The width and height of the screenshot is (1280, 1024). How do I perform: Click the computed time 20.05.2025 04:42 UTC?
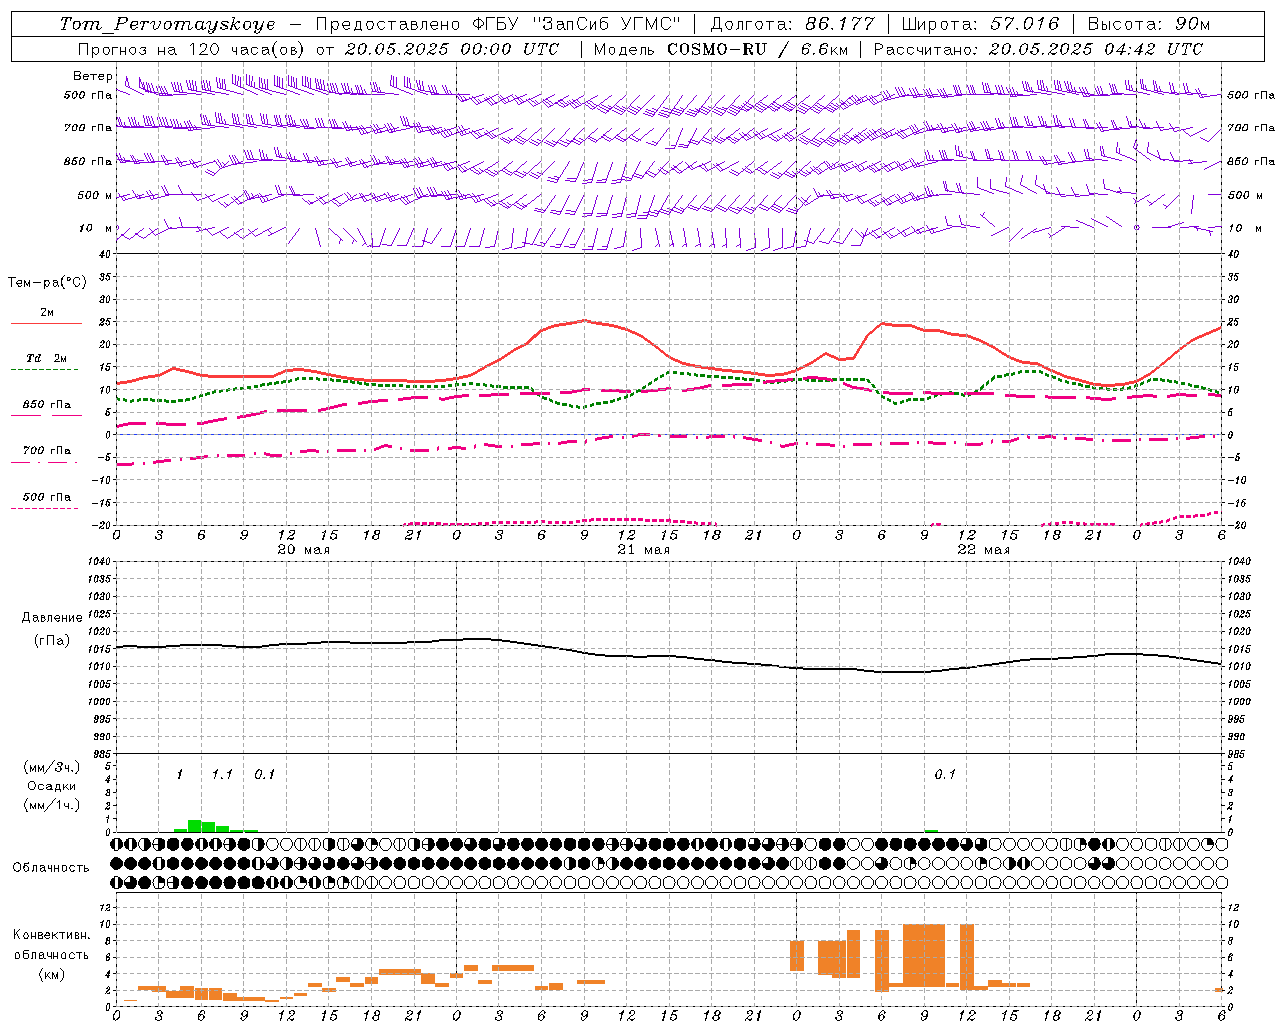coord(1096,49)
